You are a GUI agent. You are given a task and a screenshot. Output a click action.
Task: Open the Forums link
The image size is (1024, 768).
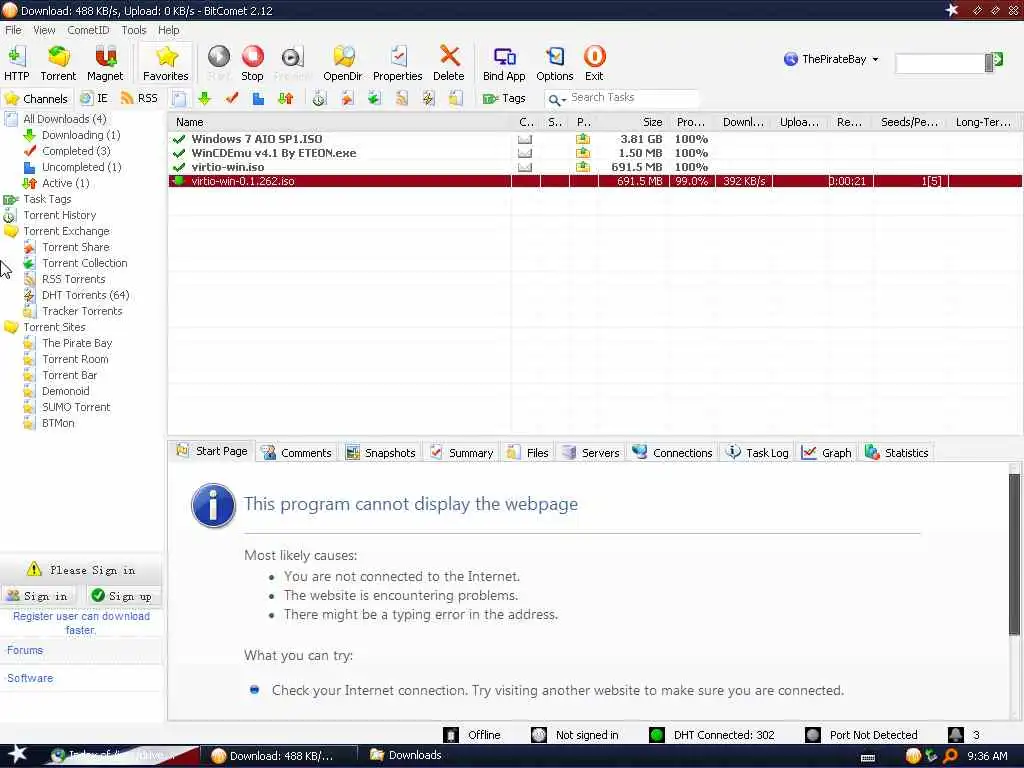pos(25,650)
